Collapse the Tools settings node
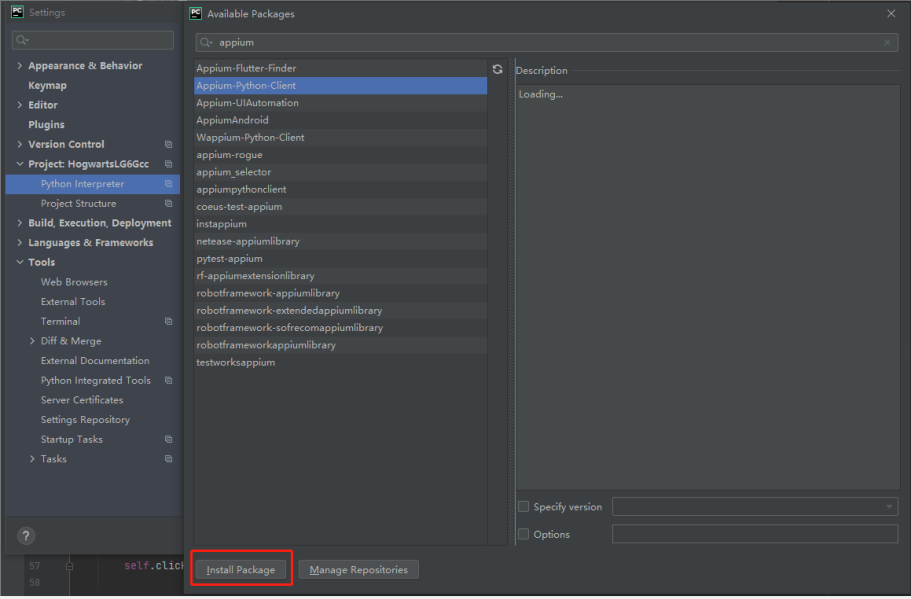This screenshot has height=599, width=911. 20,262
